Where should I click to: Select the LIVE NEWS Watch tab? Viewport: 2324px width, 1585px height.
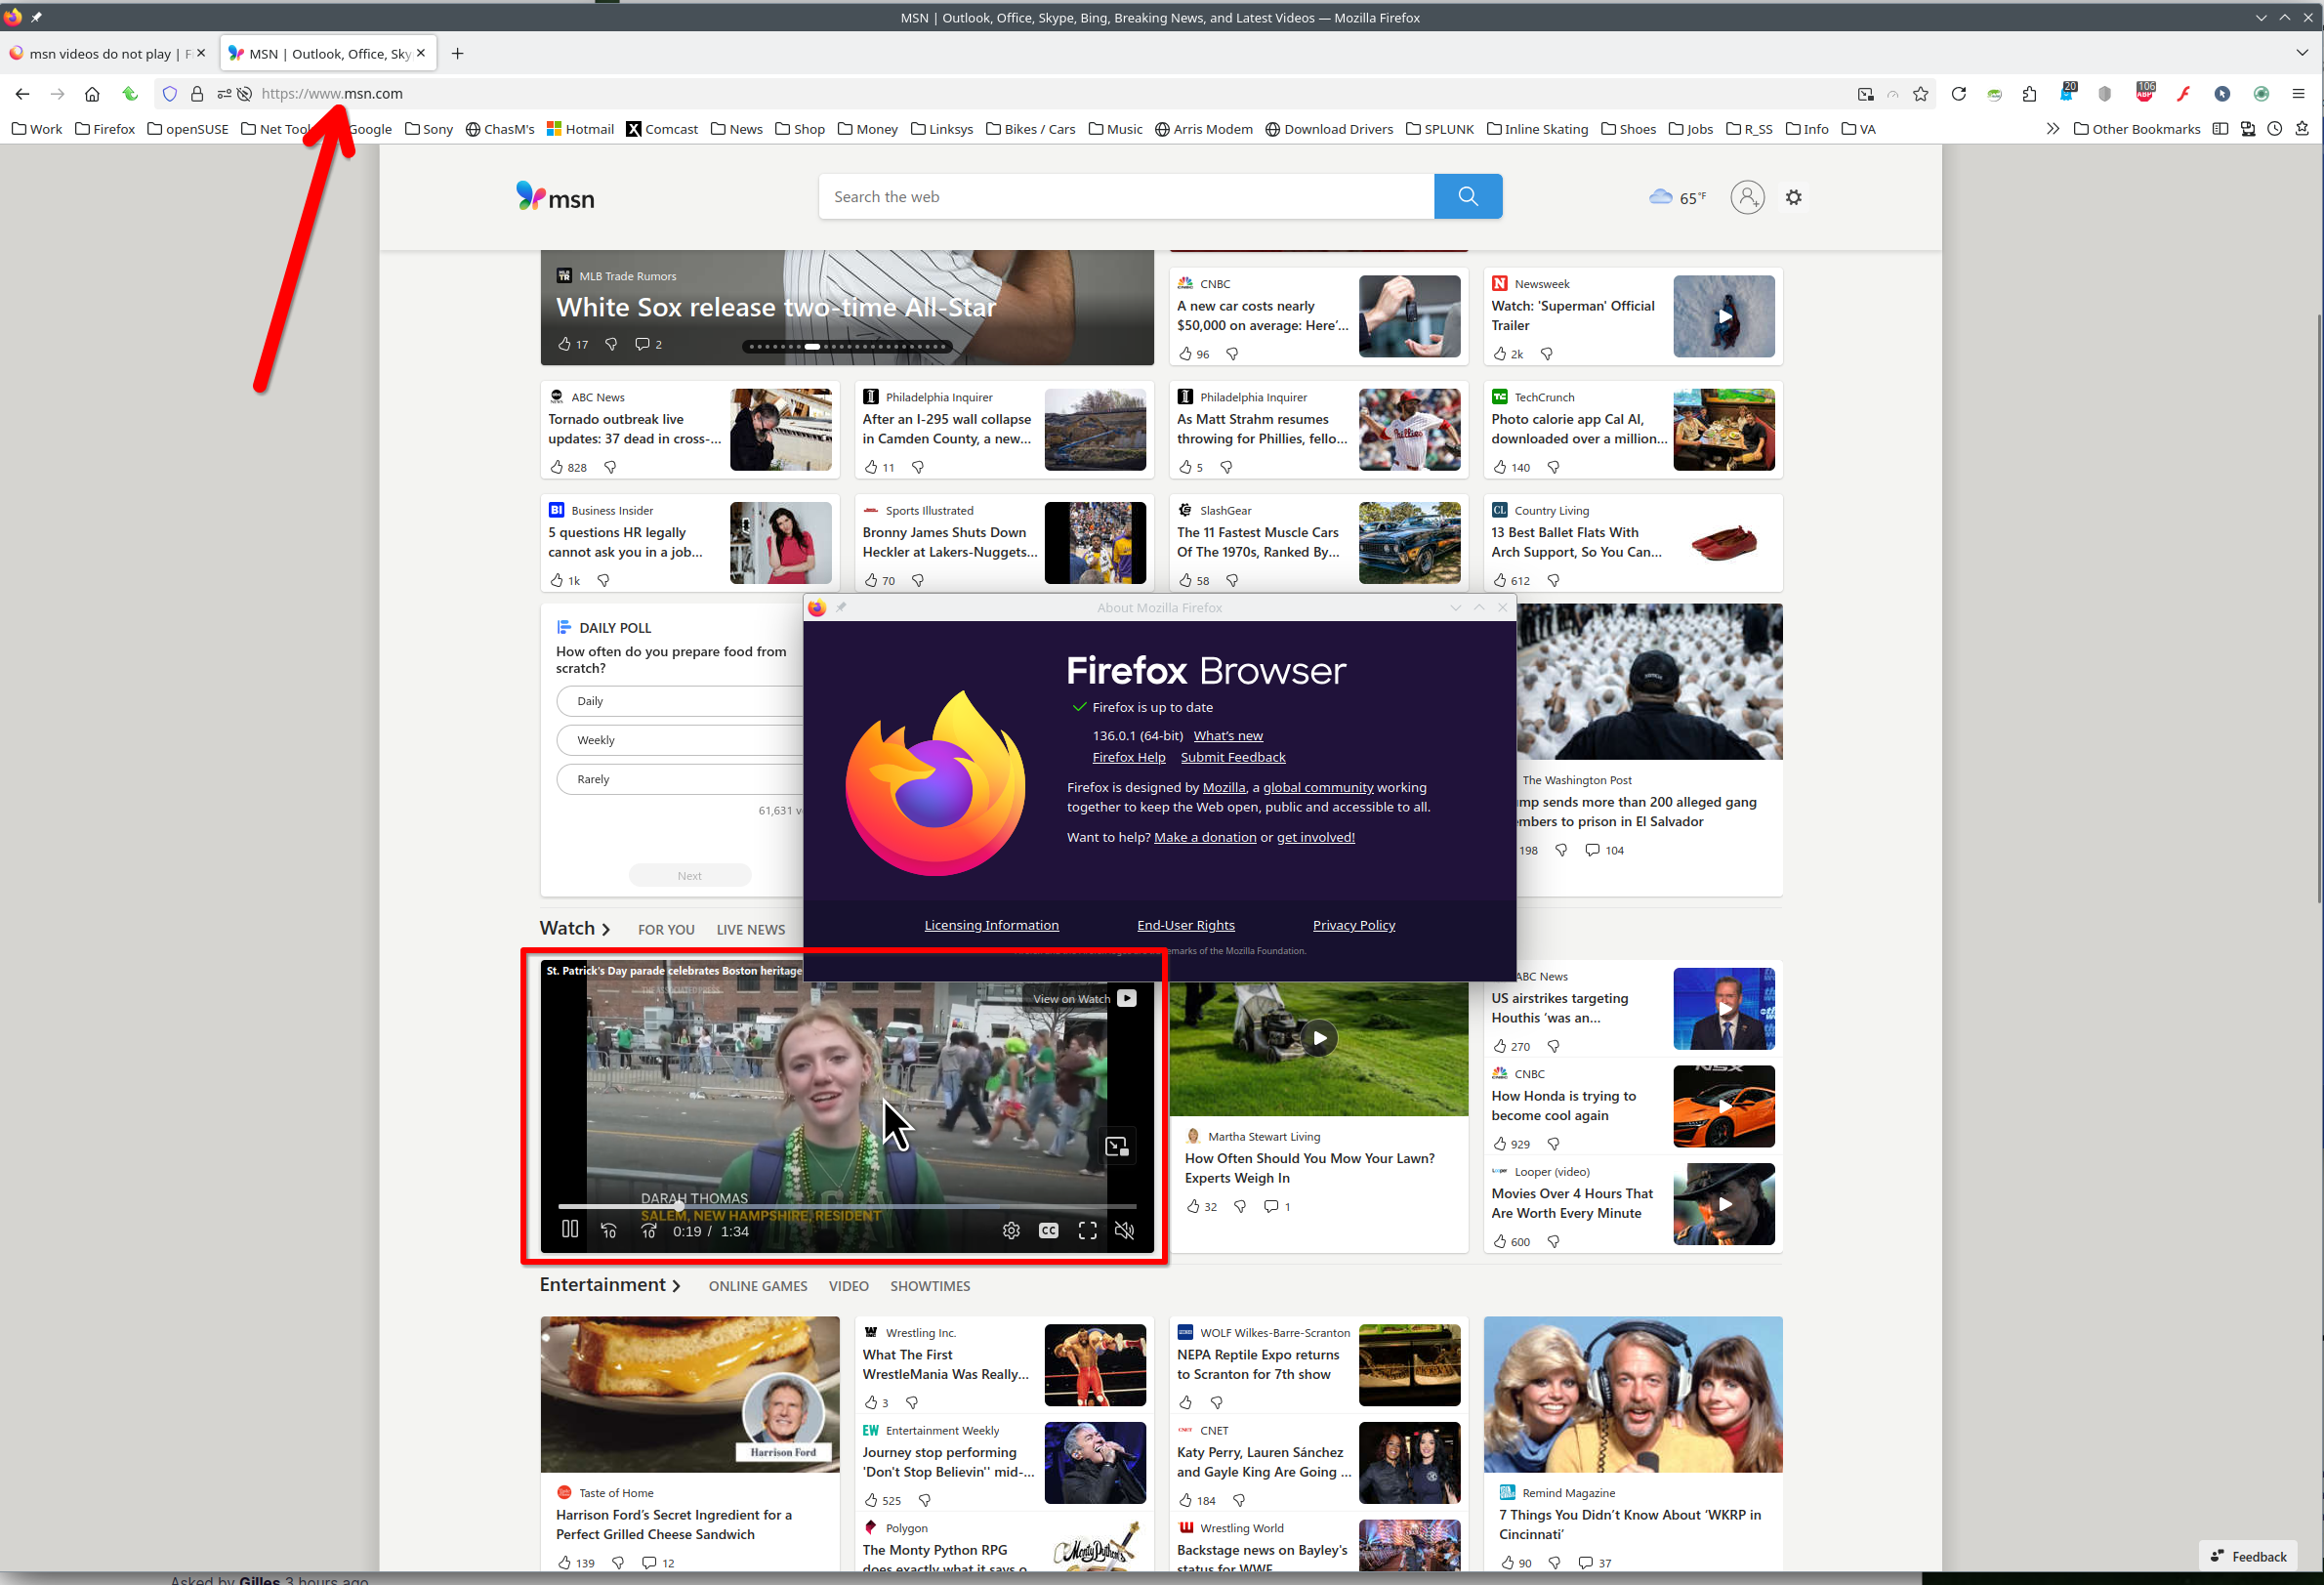pyautogui.click(x=750, y=930)
